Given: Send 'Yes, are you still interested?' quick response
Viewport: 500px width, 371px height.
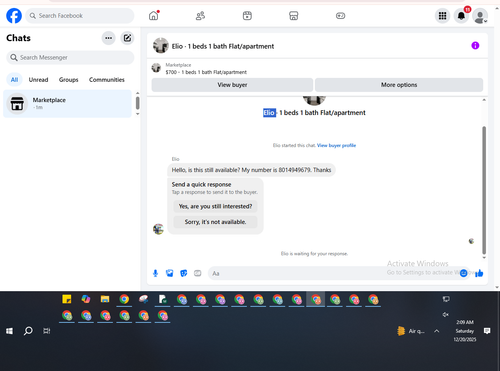Looking at the screenshot, I should coord(215,206).
